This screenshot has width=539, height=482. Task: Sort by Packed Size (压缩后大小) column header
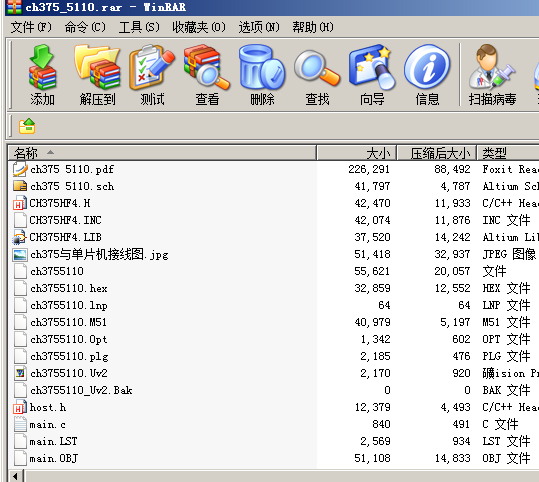click(x=437, y=153)
